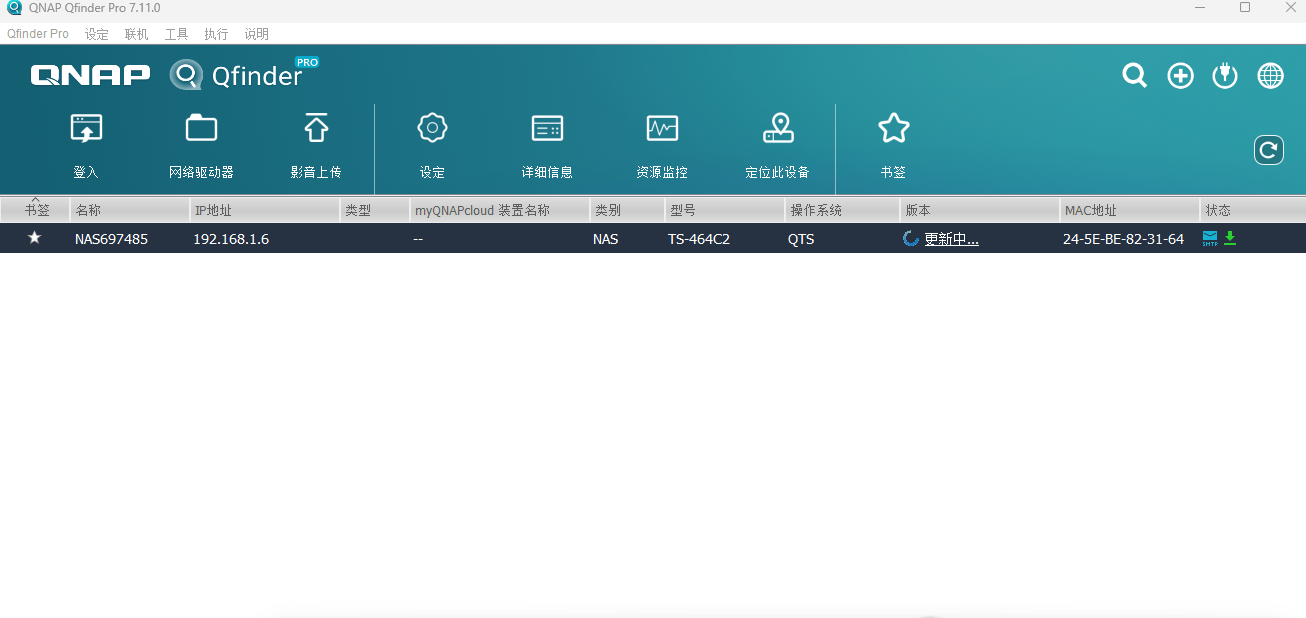Image resolution: width=1306 pixels, height=618 pixels.
Task: Click the magnifier search icon
Action: 1134,76
